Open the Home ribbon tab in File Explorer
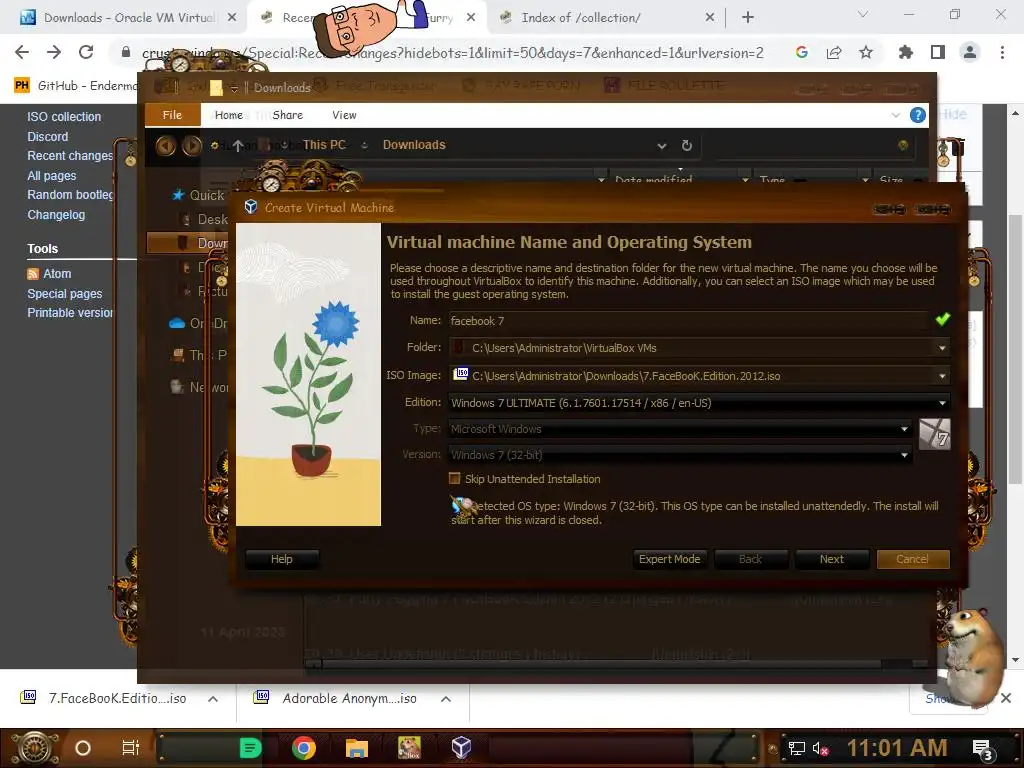This screenshot has height=768, width=1024. 229,115
